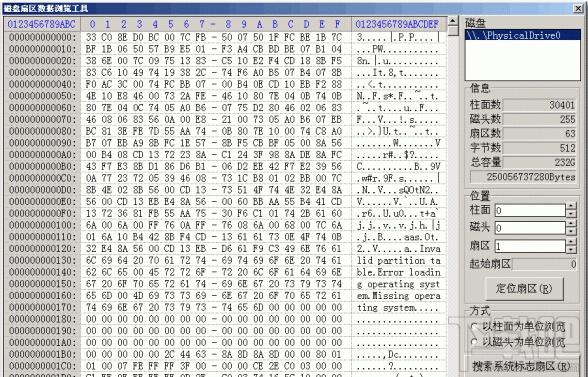Click ASCII text "lid partition ta" row
Image resolution: width=588 pixels, height=377 pixels.
coord(398,260)
